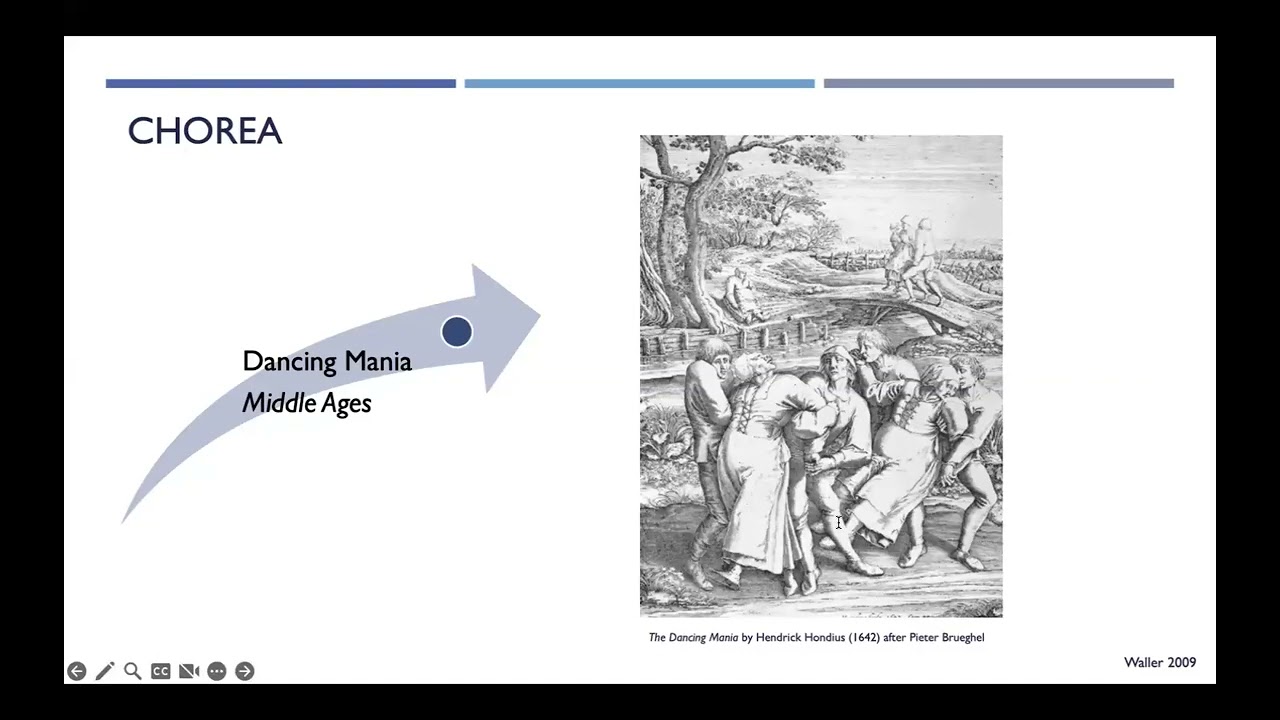The height and width of the screenshot is (720, 1280).
Task: Advance to the next slide arrow
Action: click(245, 671)
